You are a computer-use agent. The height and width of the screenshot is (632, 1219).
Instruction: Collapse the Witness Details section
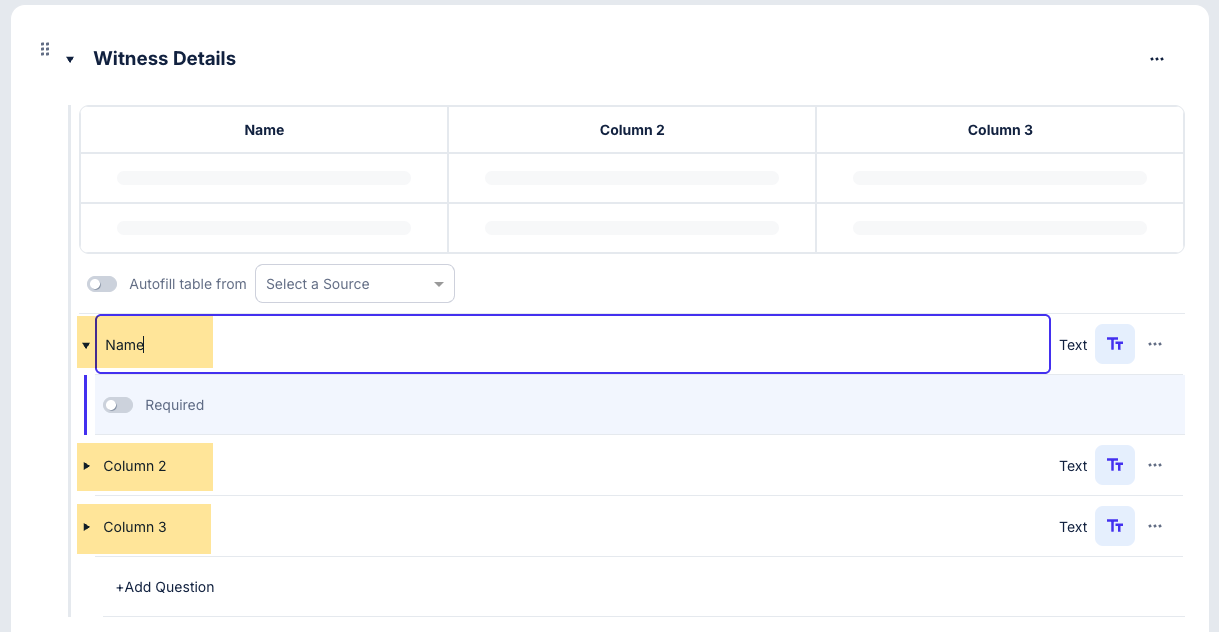70,60
